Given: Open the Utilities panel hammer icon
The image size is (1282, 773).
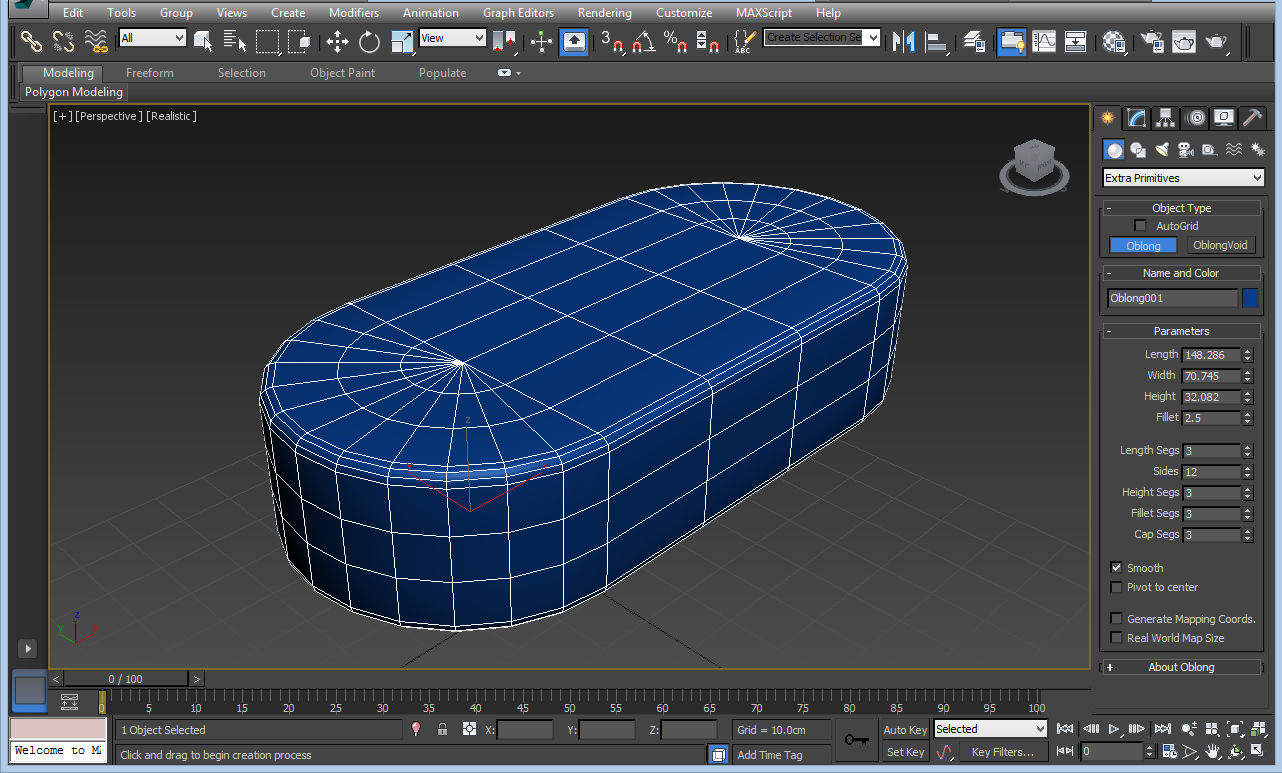Looking at the screenshot, I should point(1252,118).
